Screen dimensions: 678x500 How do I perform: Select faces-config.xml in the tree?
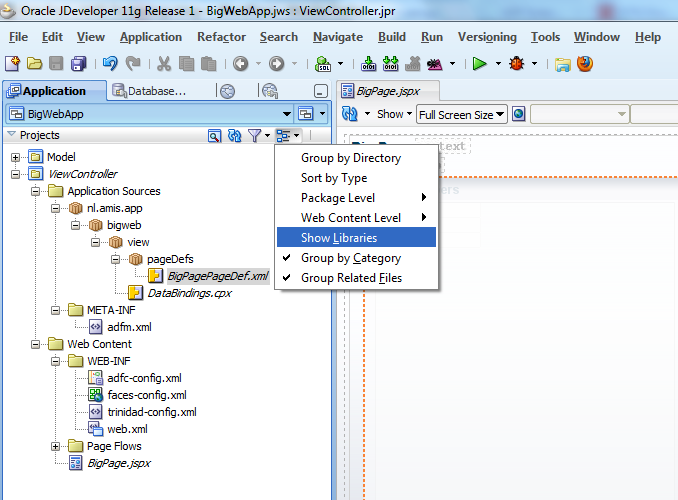(x=146, y=395)
